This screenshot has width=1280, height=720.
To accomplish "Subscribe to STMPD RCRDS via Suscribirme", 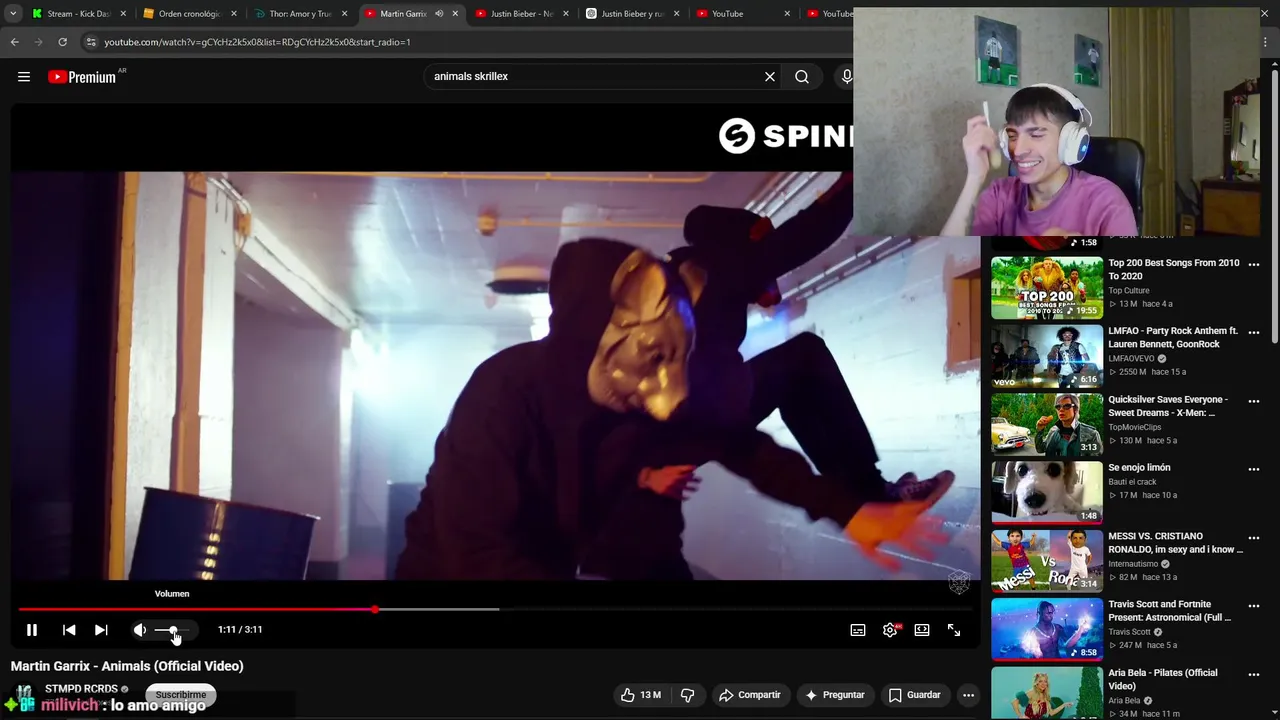I will tap(180, 694).
